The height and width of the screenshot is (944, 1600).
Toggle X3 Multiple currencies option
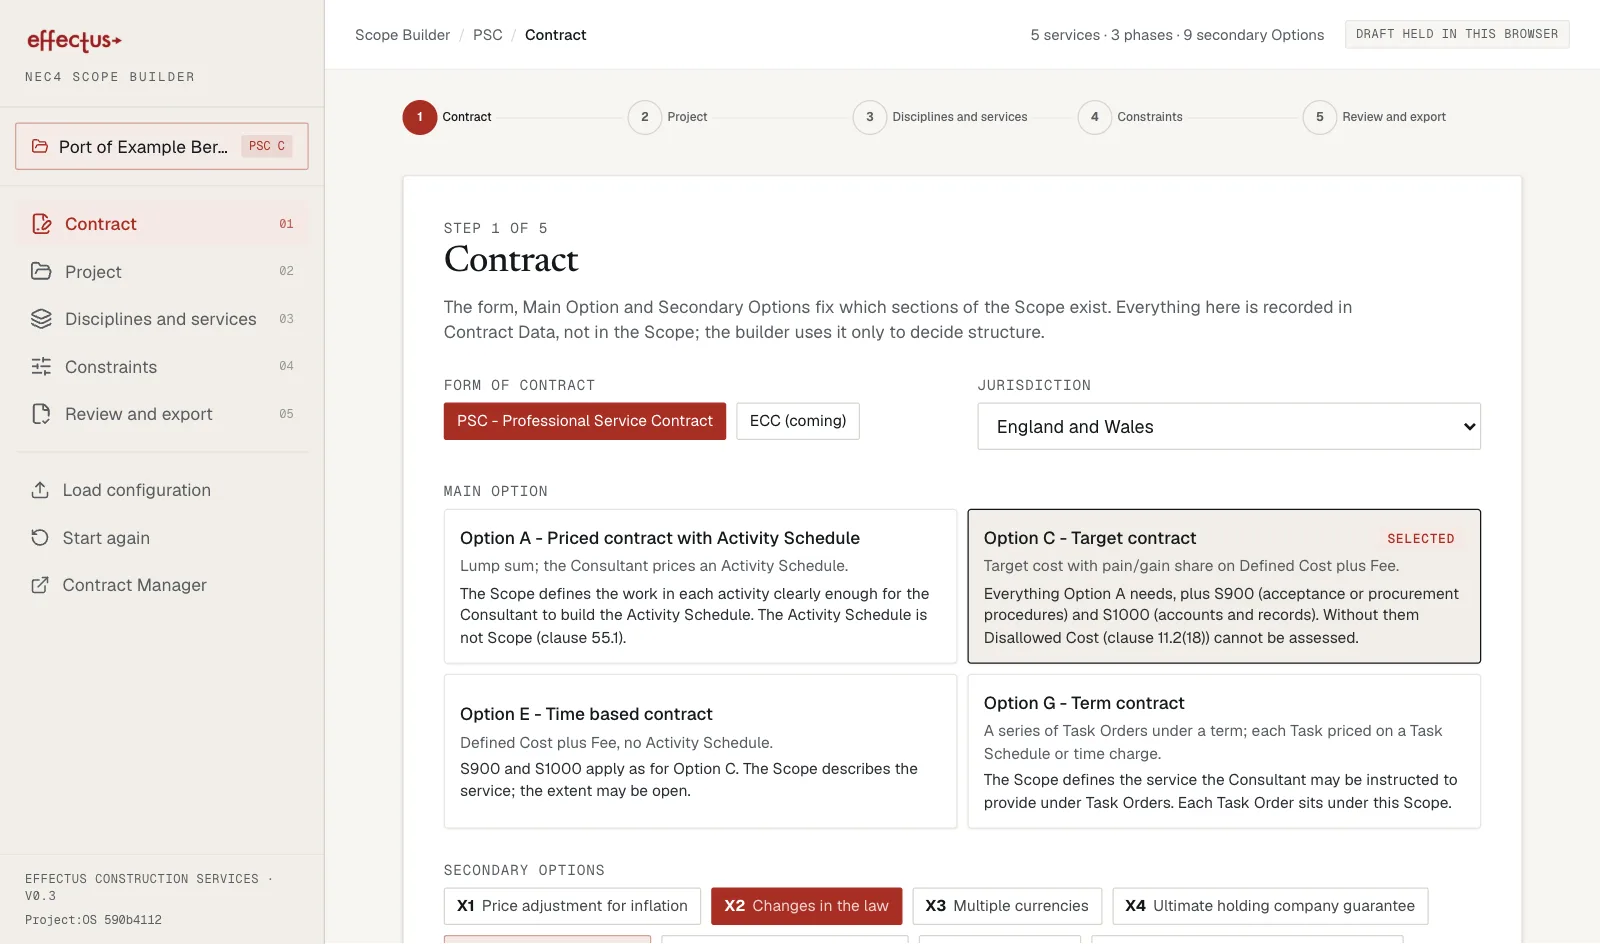(1007, 906)
